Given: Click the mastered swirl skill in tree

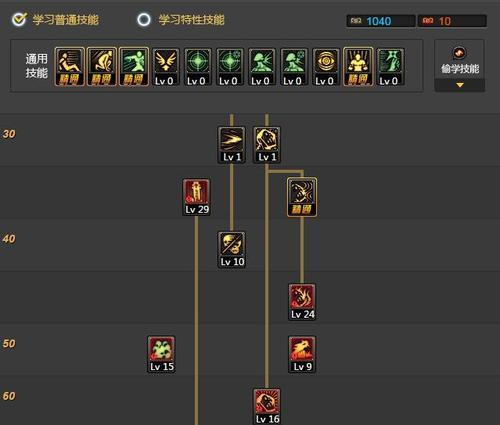Looking at the screenshot, I should coord(302,197).
